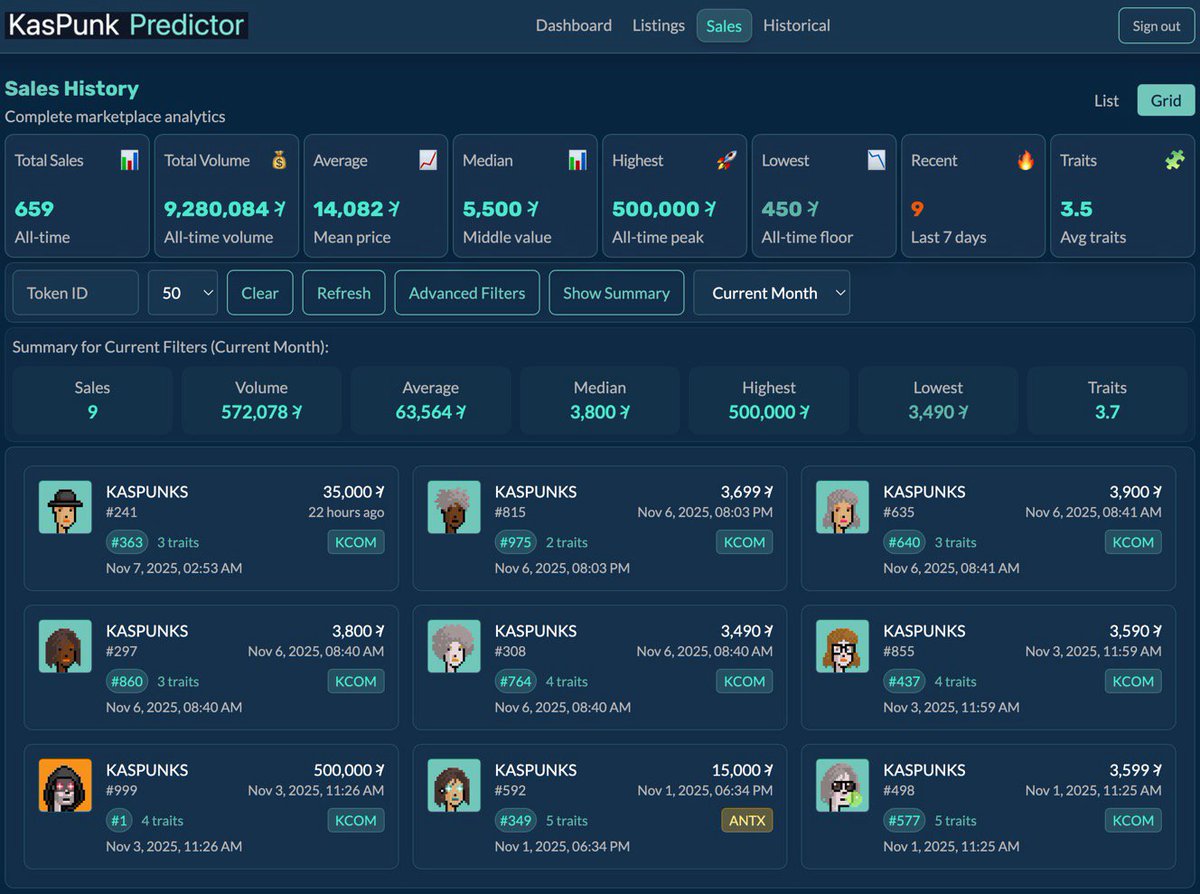This screenshot has width=1200, height=894.
Task: Open KasPunk #815 avatar thumbnail
Action: pyautogui.click(x=454, y=507)
